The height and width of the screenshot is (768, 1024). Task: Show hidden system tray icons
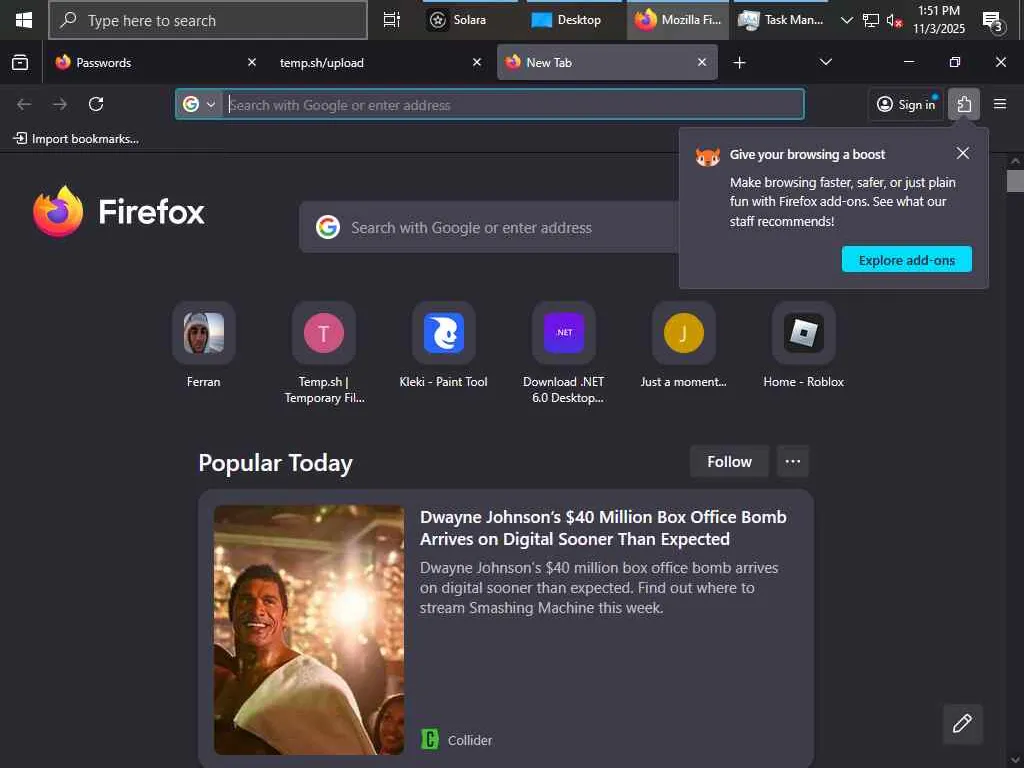click(846, 20)
